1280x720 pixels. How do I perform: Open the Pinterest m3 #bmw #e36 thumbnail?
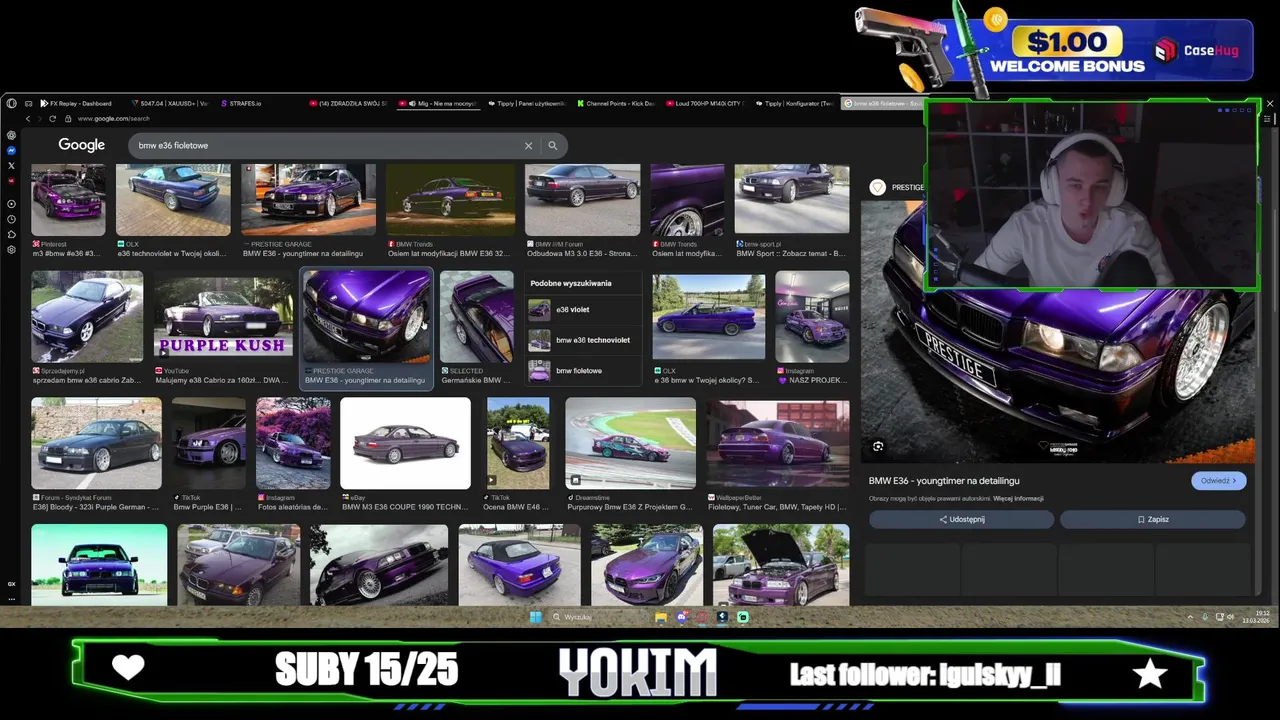68,200
